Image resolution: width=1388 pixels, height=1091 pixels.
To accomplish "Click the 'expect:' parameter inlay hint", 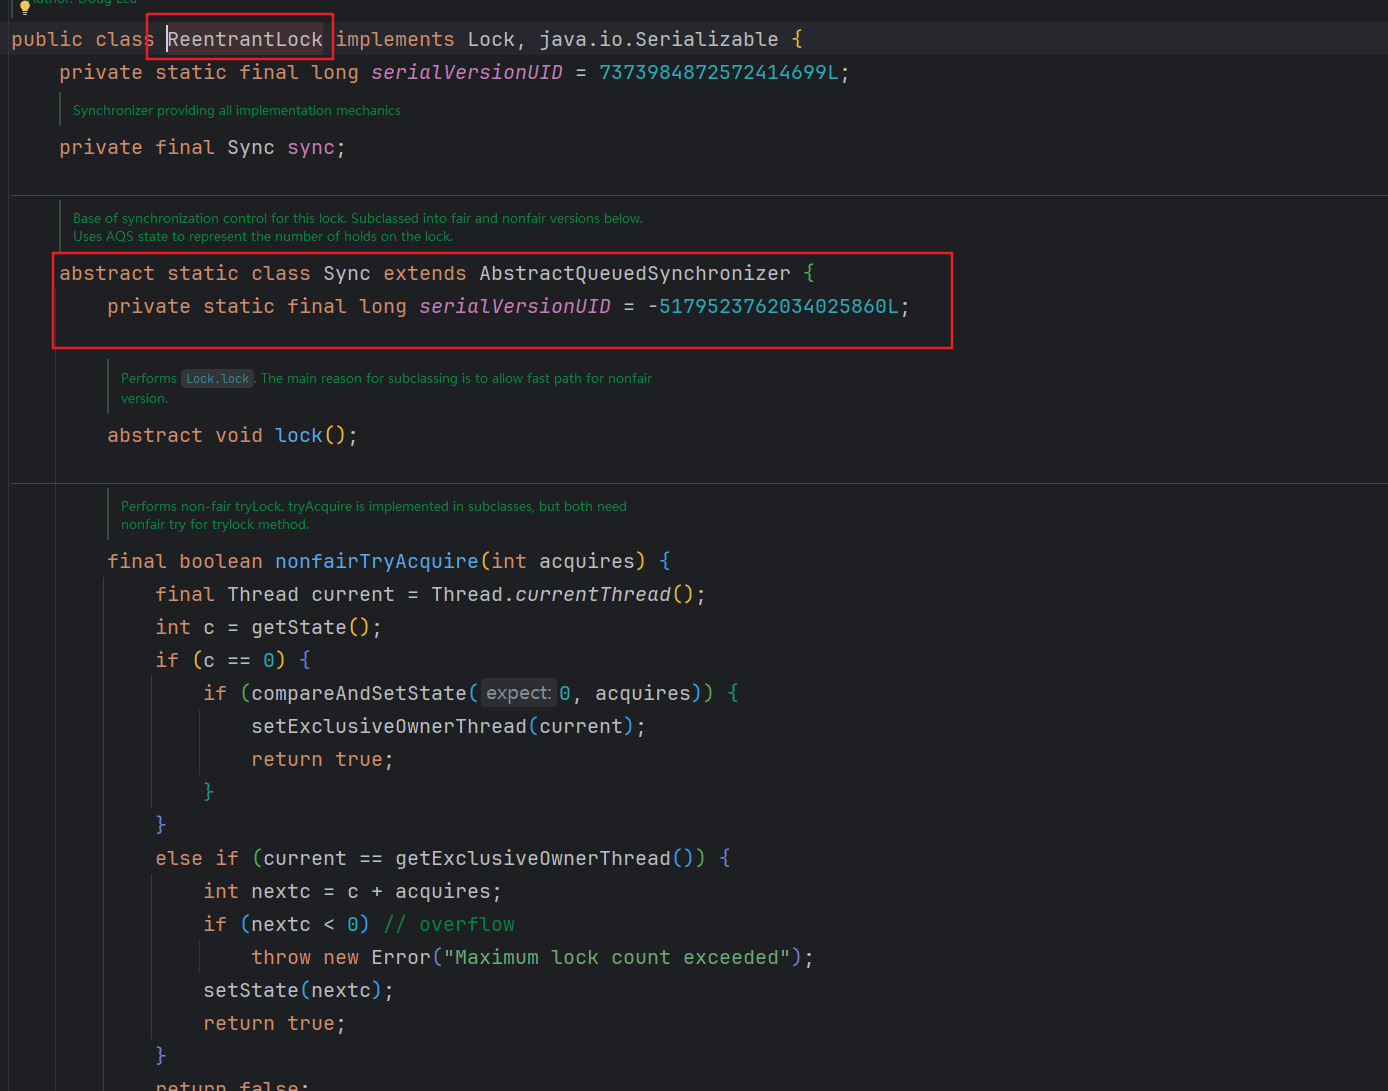I will coord(518,693).
